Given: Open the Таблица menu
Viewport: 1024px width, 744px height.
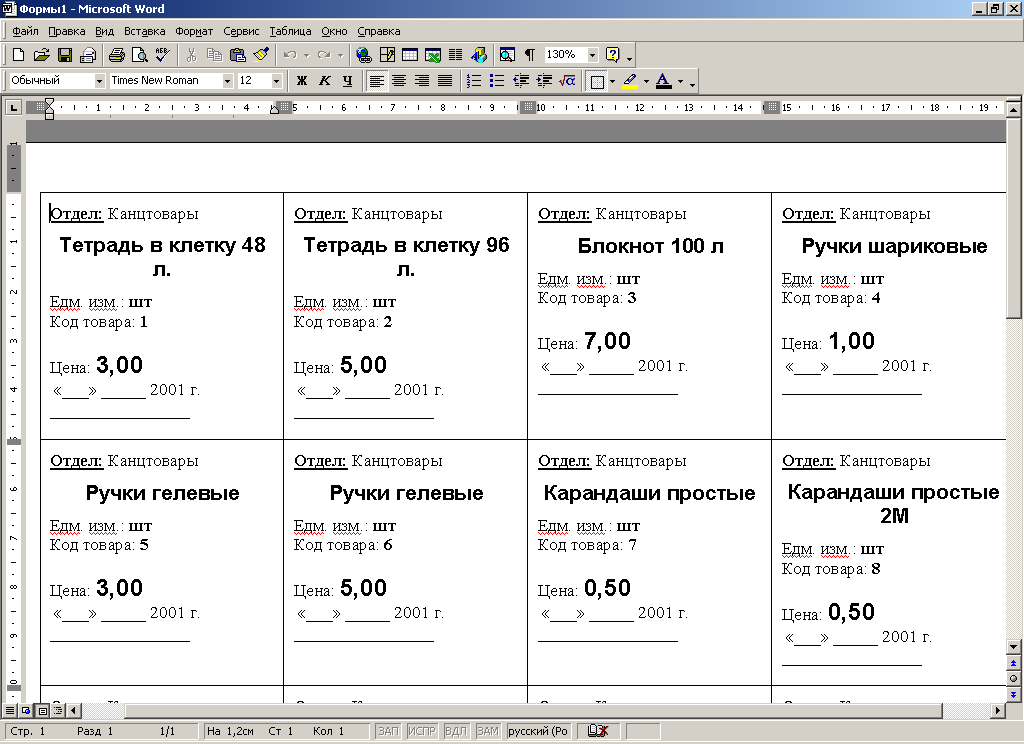Looking at the screenshot, I should point(290,31).
